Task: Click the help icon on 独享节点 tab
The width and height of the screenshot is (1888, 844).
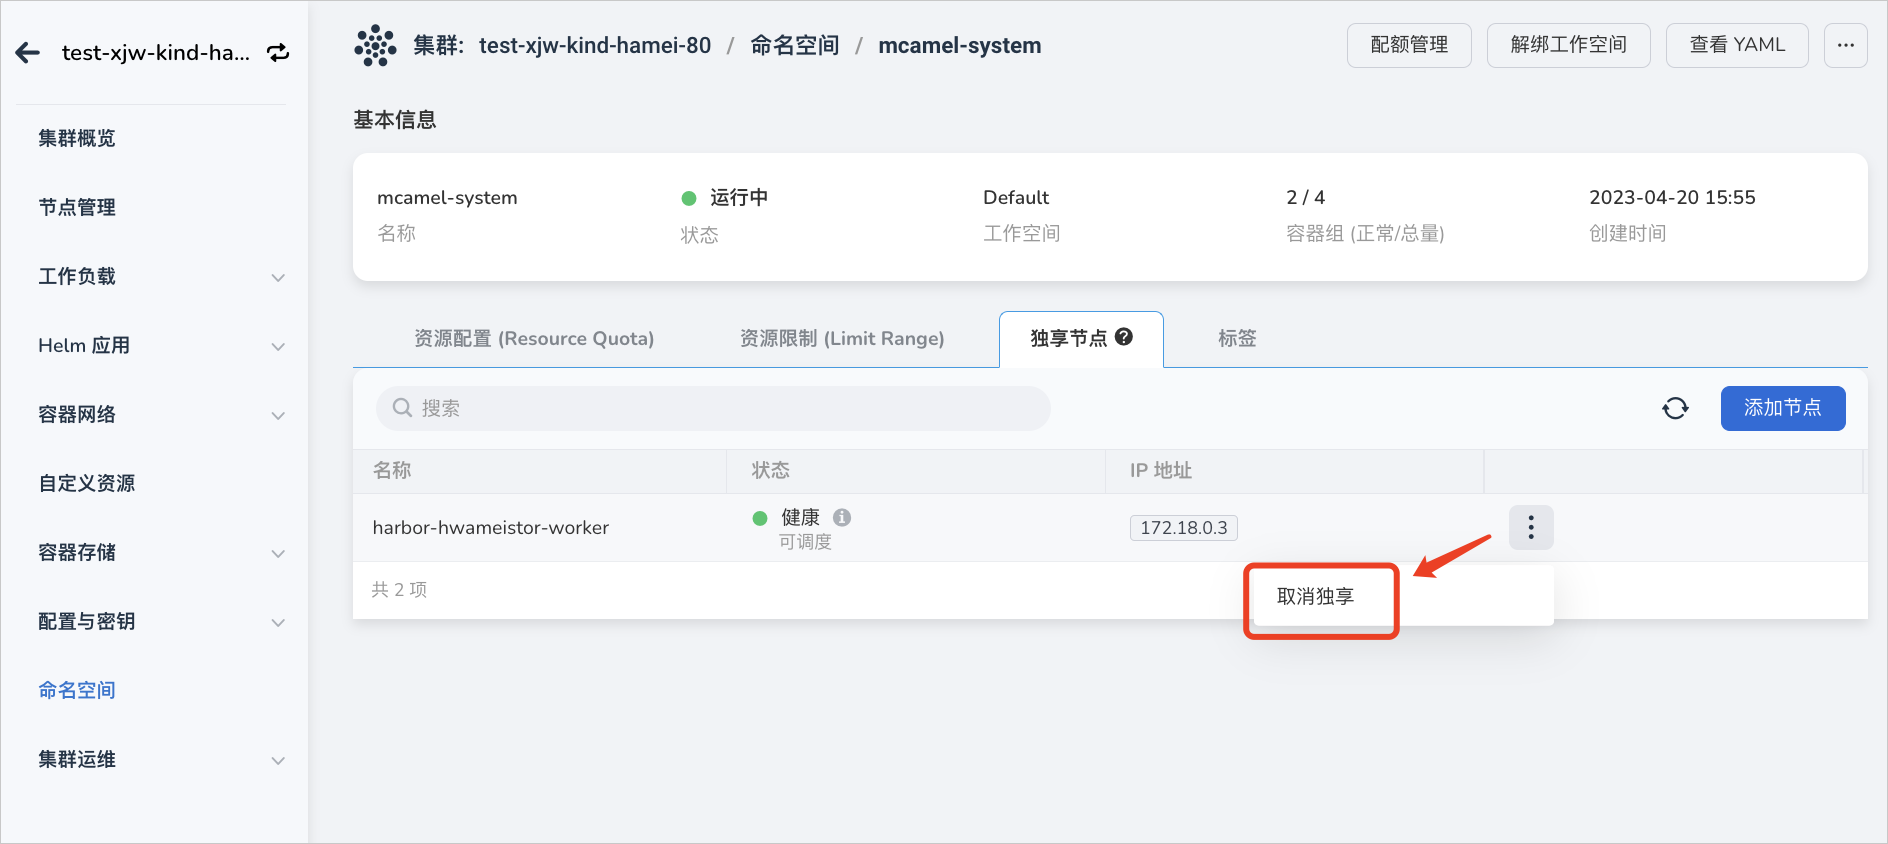Action: (x=1124, y=337)
